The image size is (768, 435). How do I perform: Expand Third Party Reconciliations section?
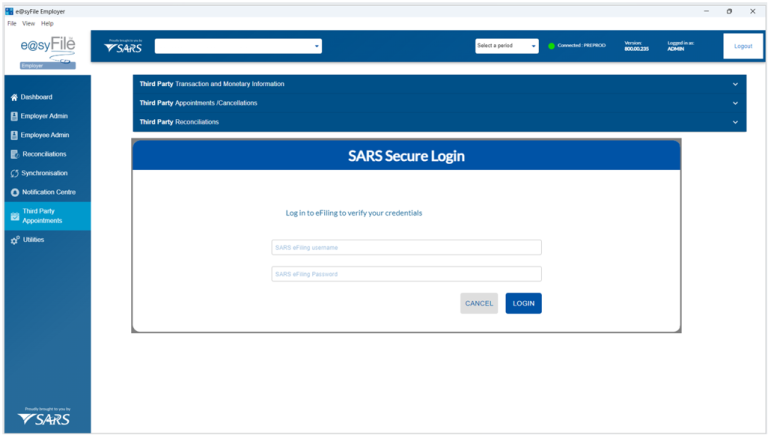tap(439, 122)
